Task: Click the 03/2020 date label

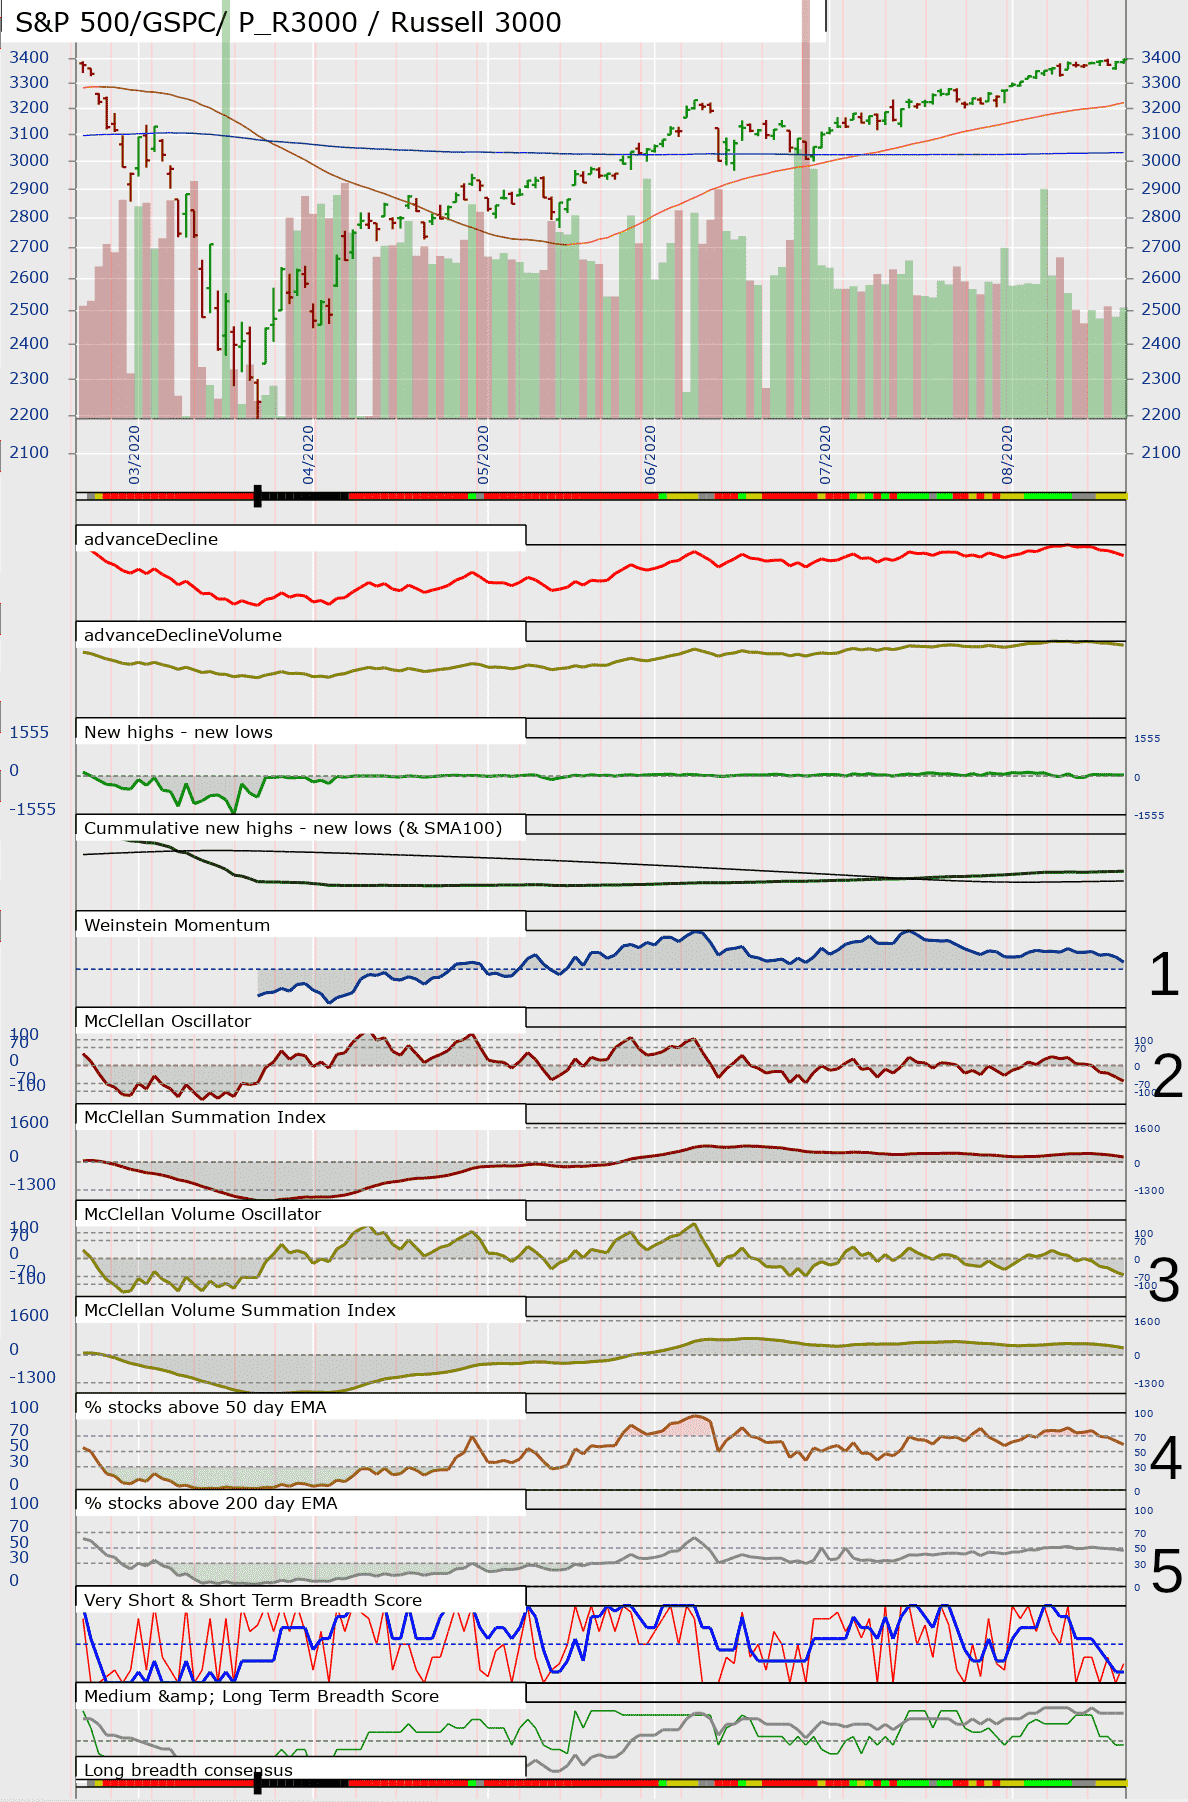Action: pos(134,455)
